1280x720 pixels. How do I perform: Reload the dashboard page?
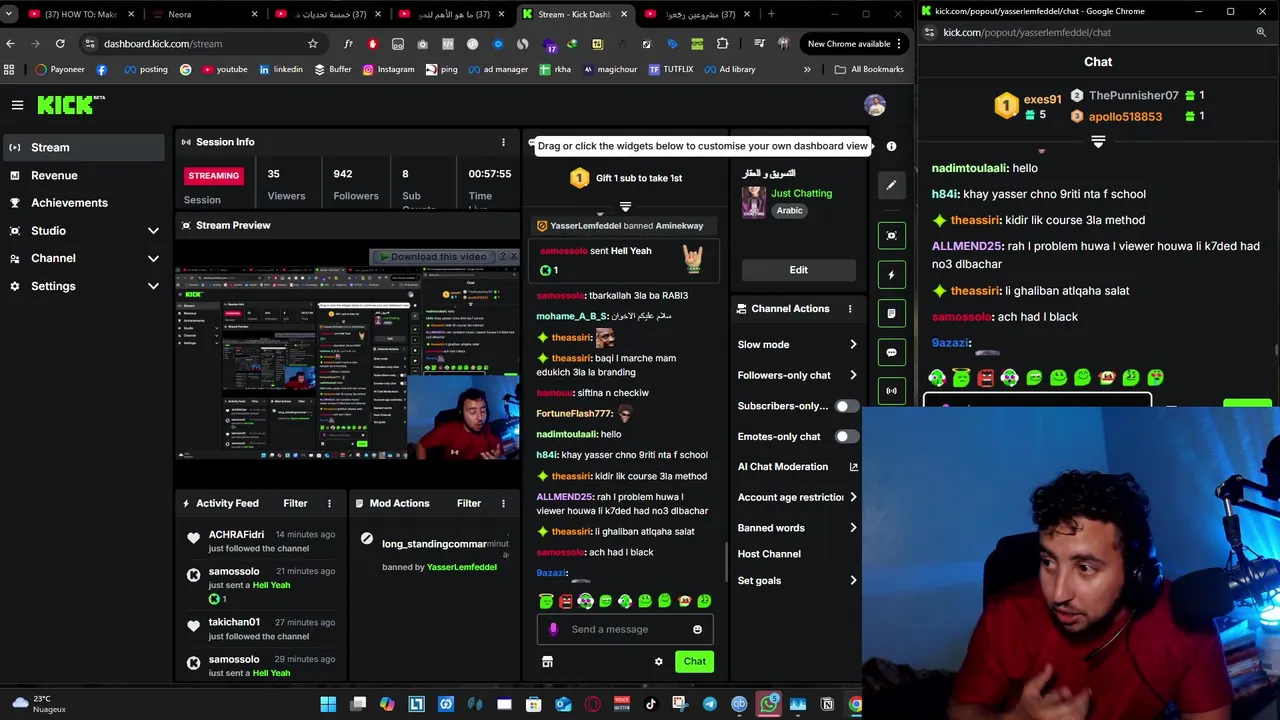click(x=60, y=44)
